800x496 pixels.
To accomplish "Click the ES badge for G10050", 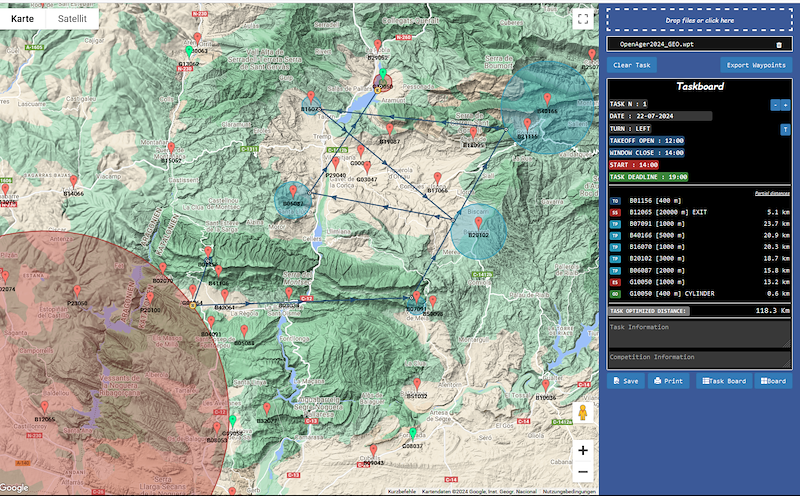I will point(615,282).
